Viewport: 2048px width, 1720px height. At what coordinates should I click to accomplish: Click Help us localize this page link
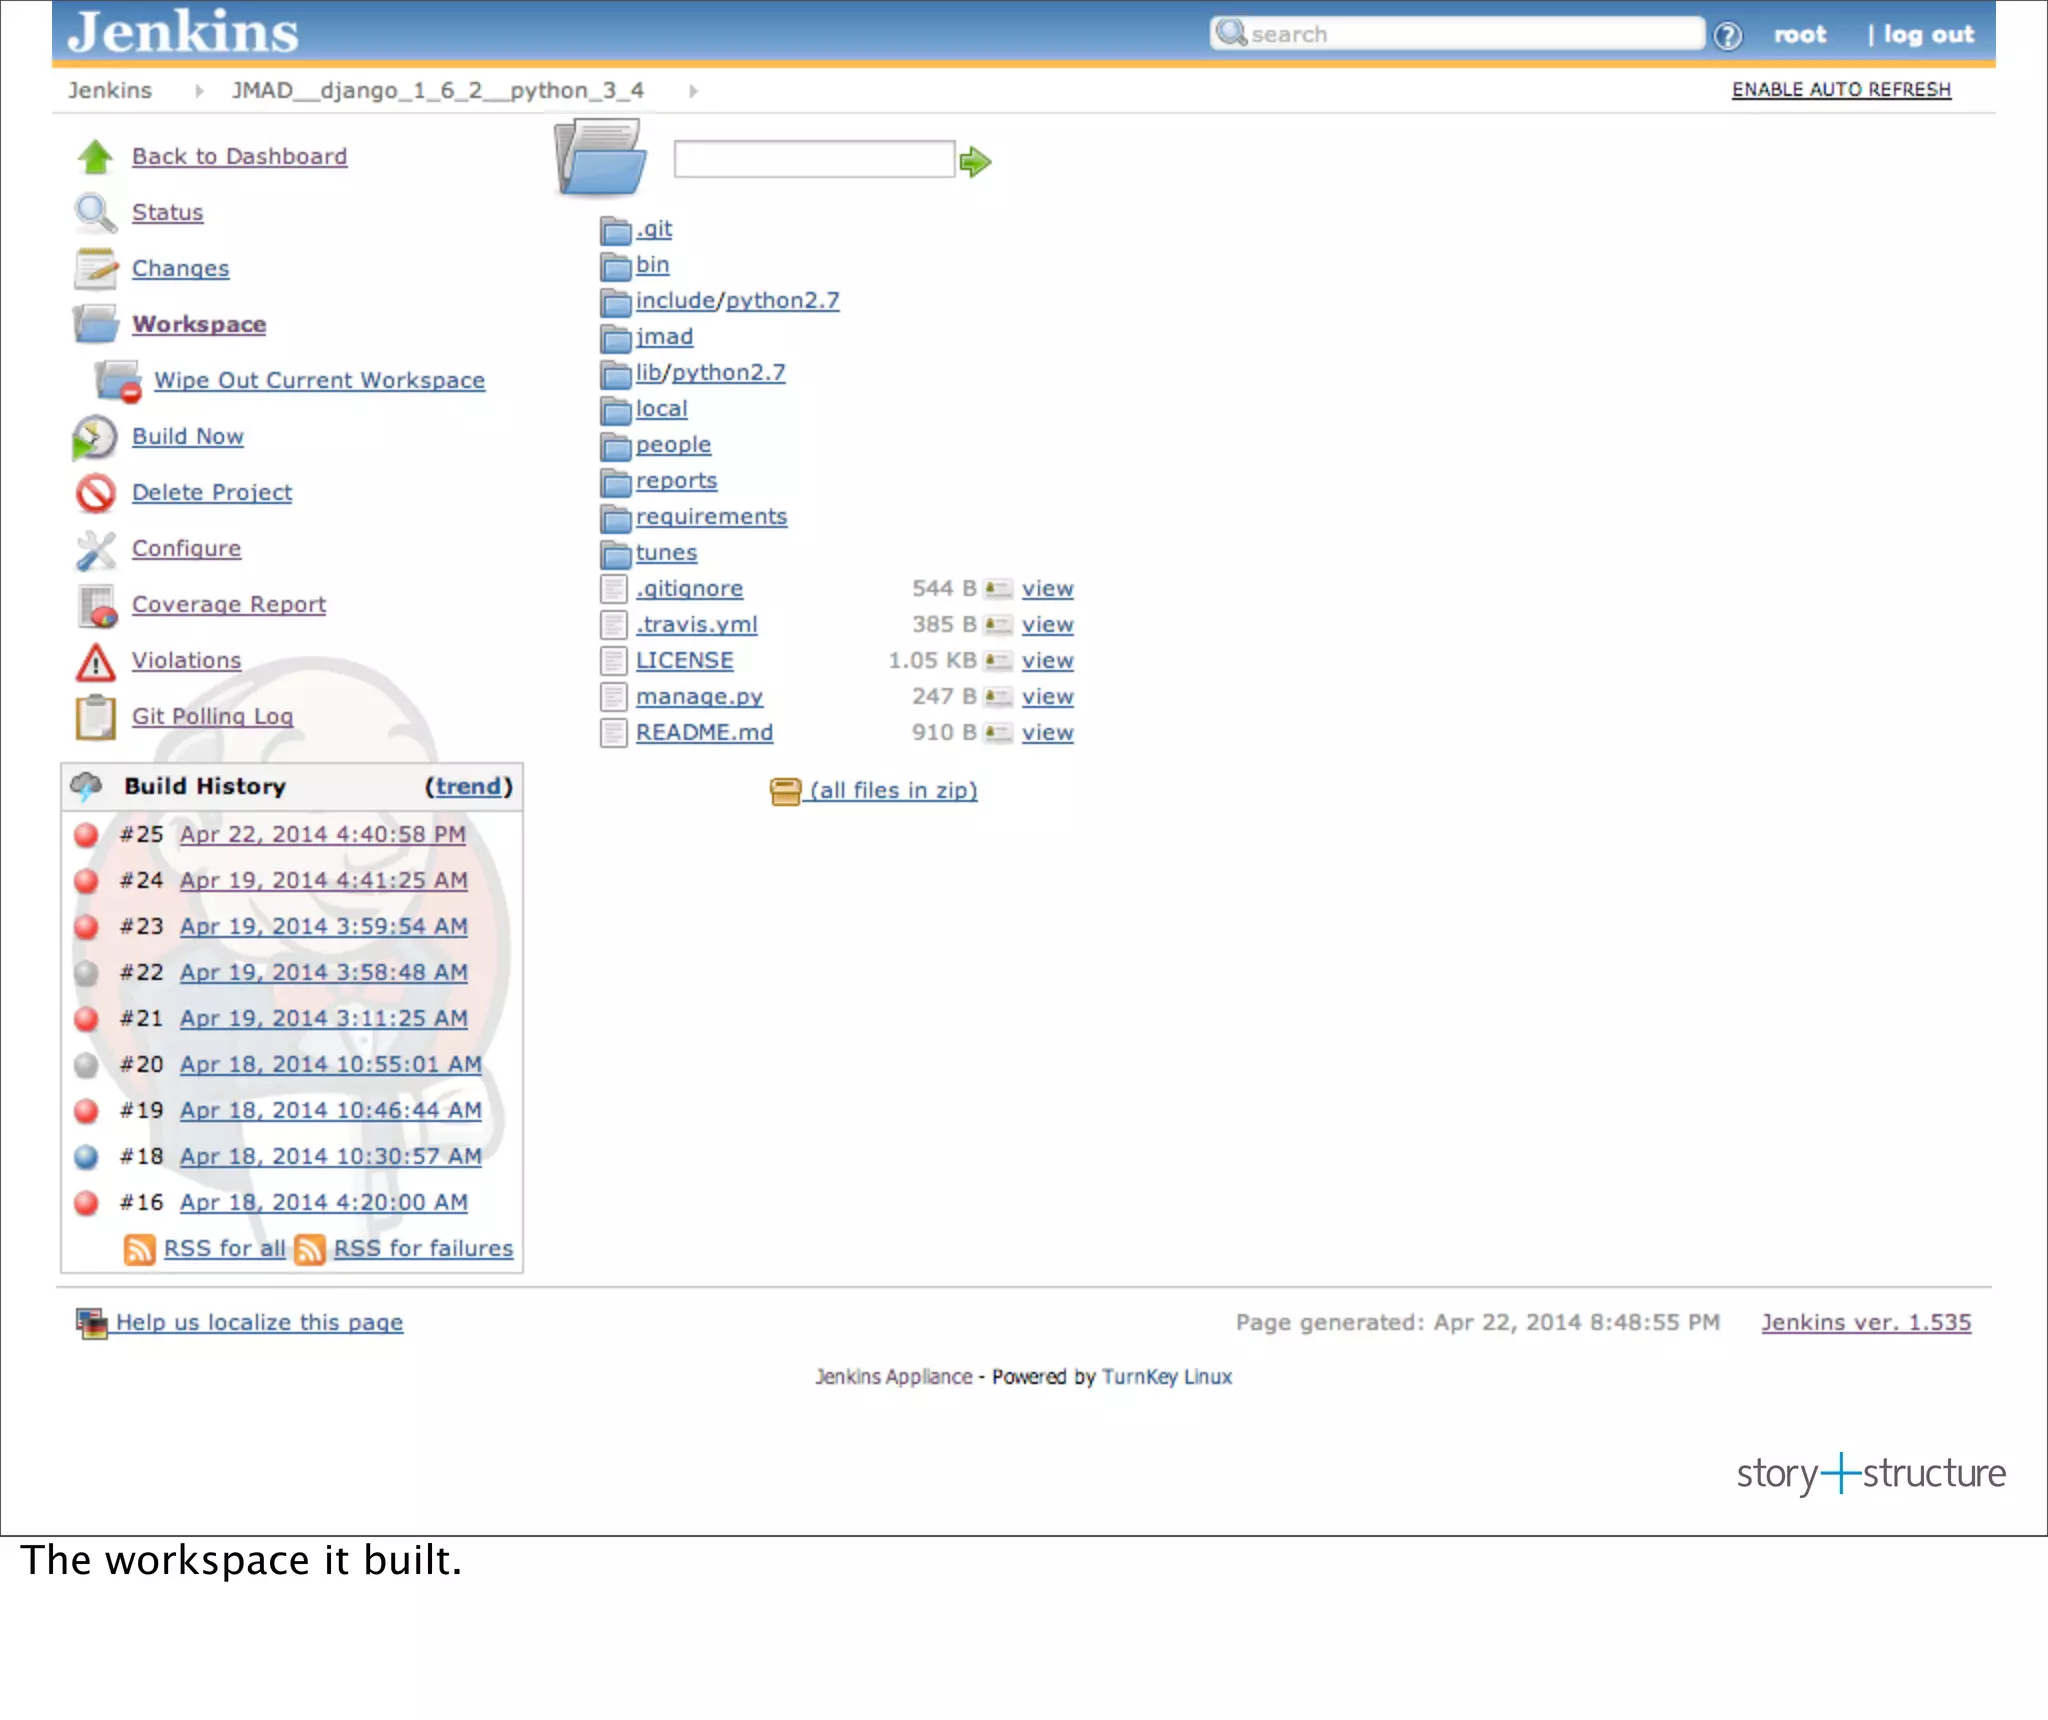point(259,1323)
